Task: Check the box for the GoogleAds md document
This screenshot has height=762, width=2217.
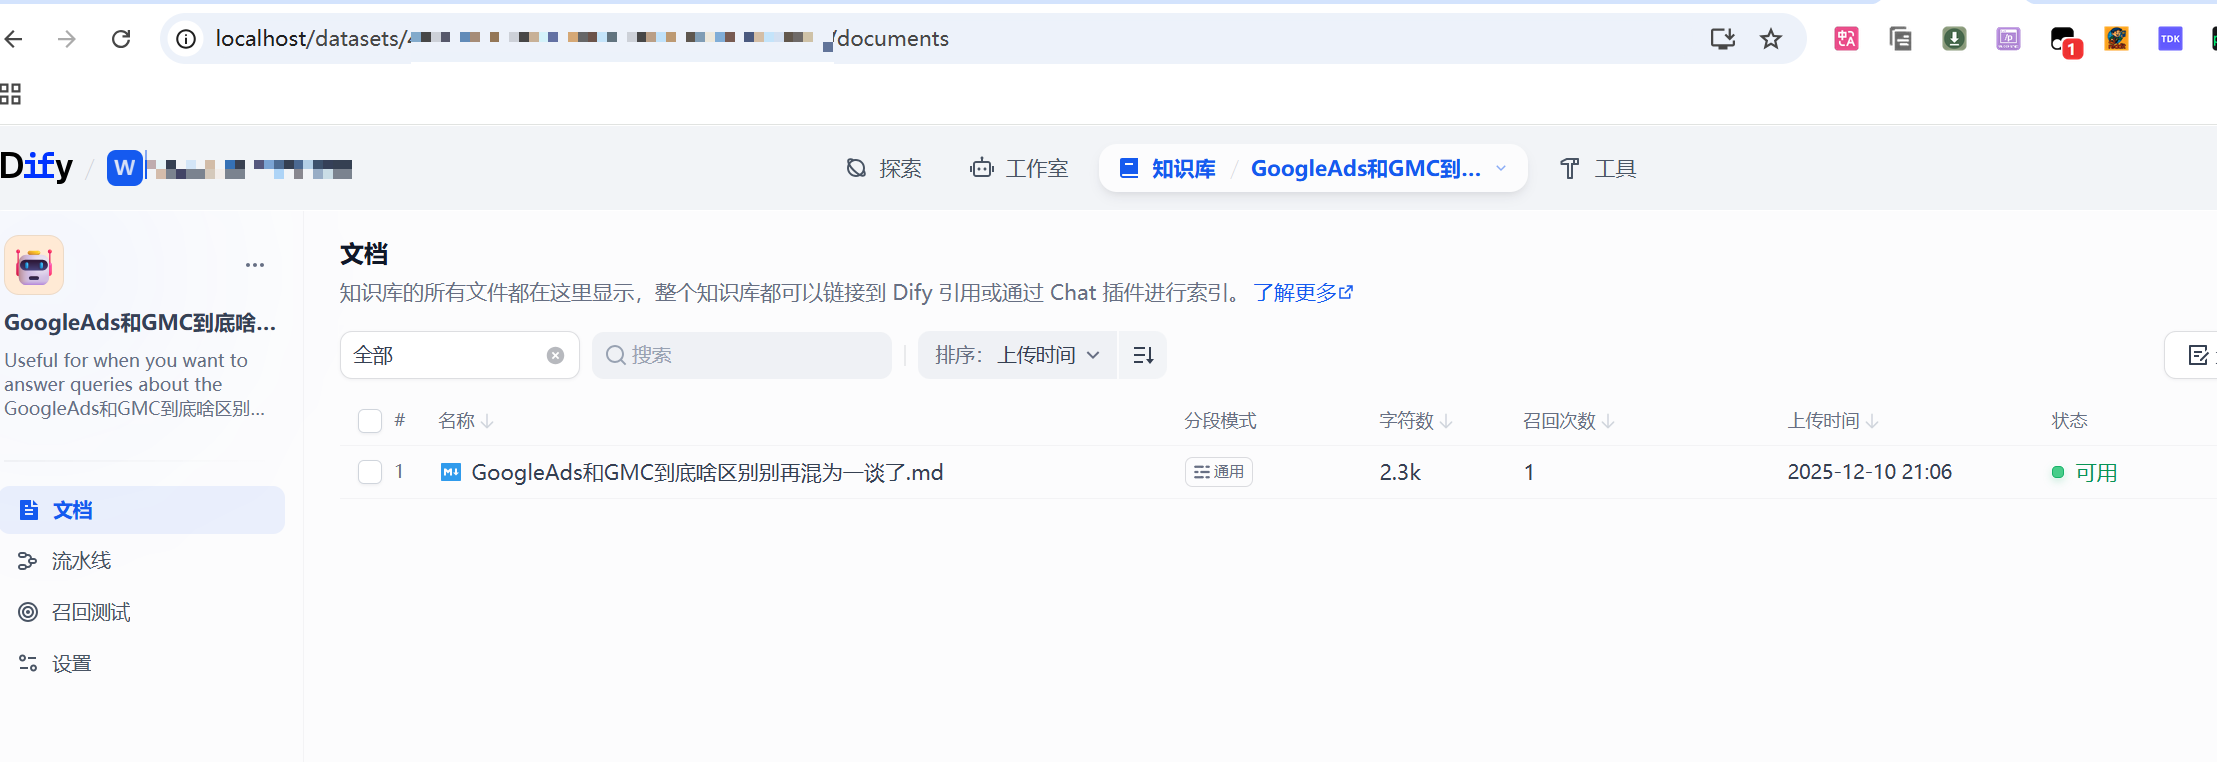Action: [x=370, y=472]
